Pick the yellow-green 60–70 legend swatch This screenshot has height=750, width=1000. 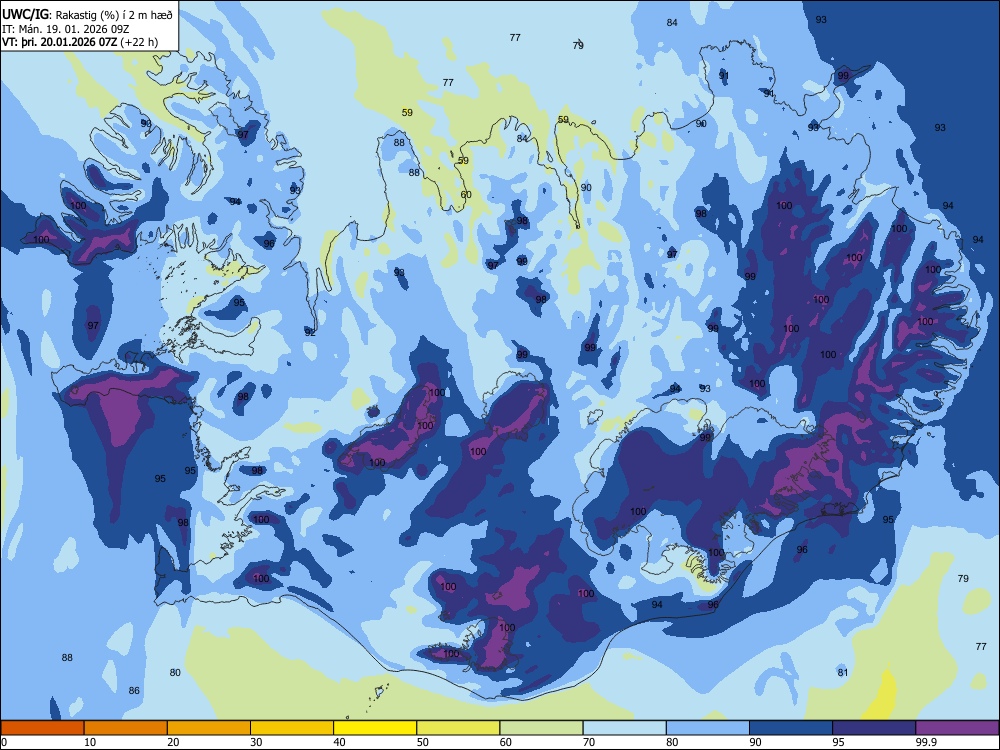click(x=541, y=728)
